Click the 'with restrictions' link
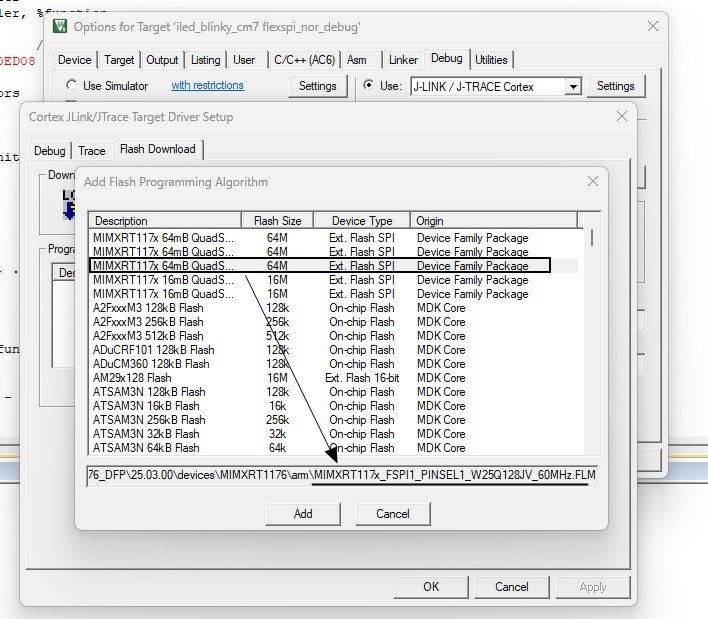The height and width of the screenshot is (619, 708). point(207,85)
